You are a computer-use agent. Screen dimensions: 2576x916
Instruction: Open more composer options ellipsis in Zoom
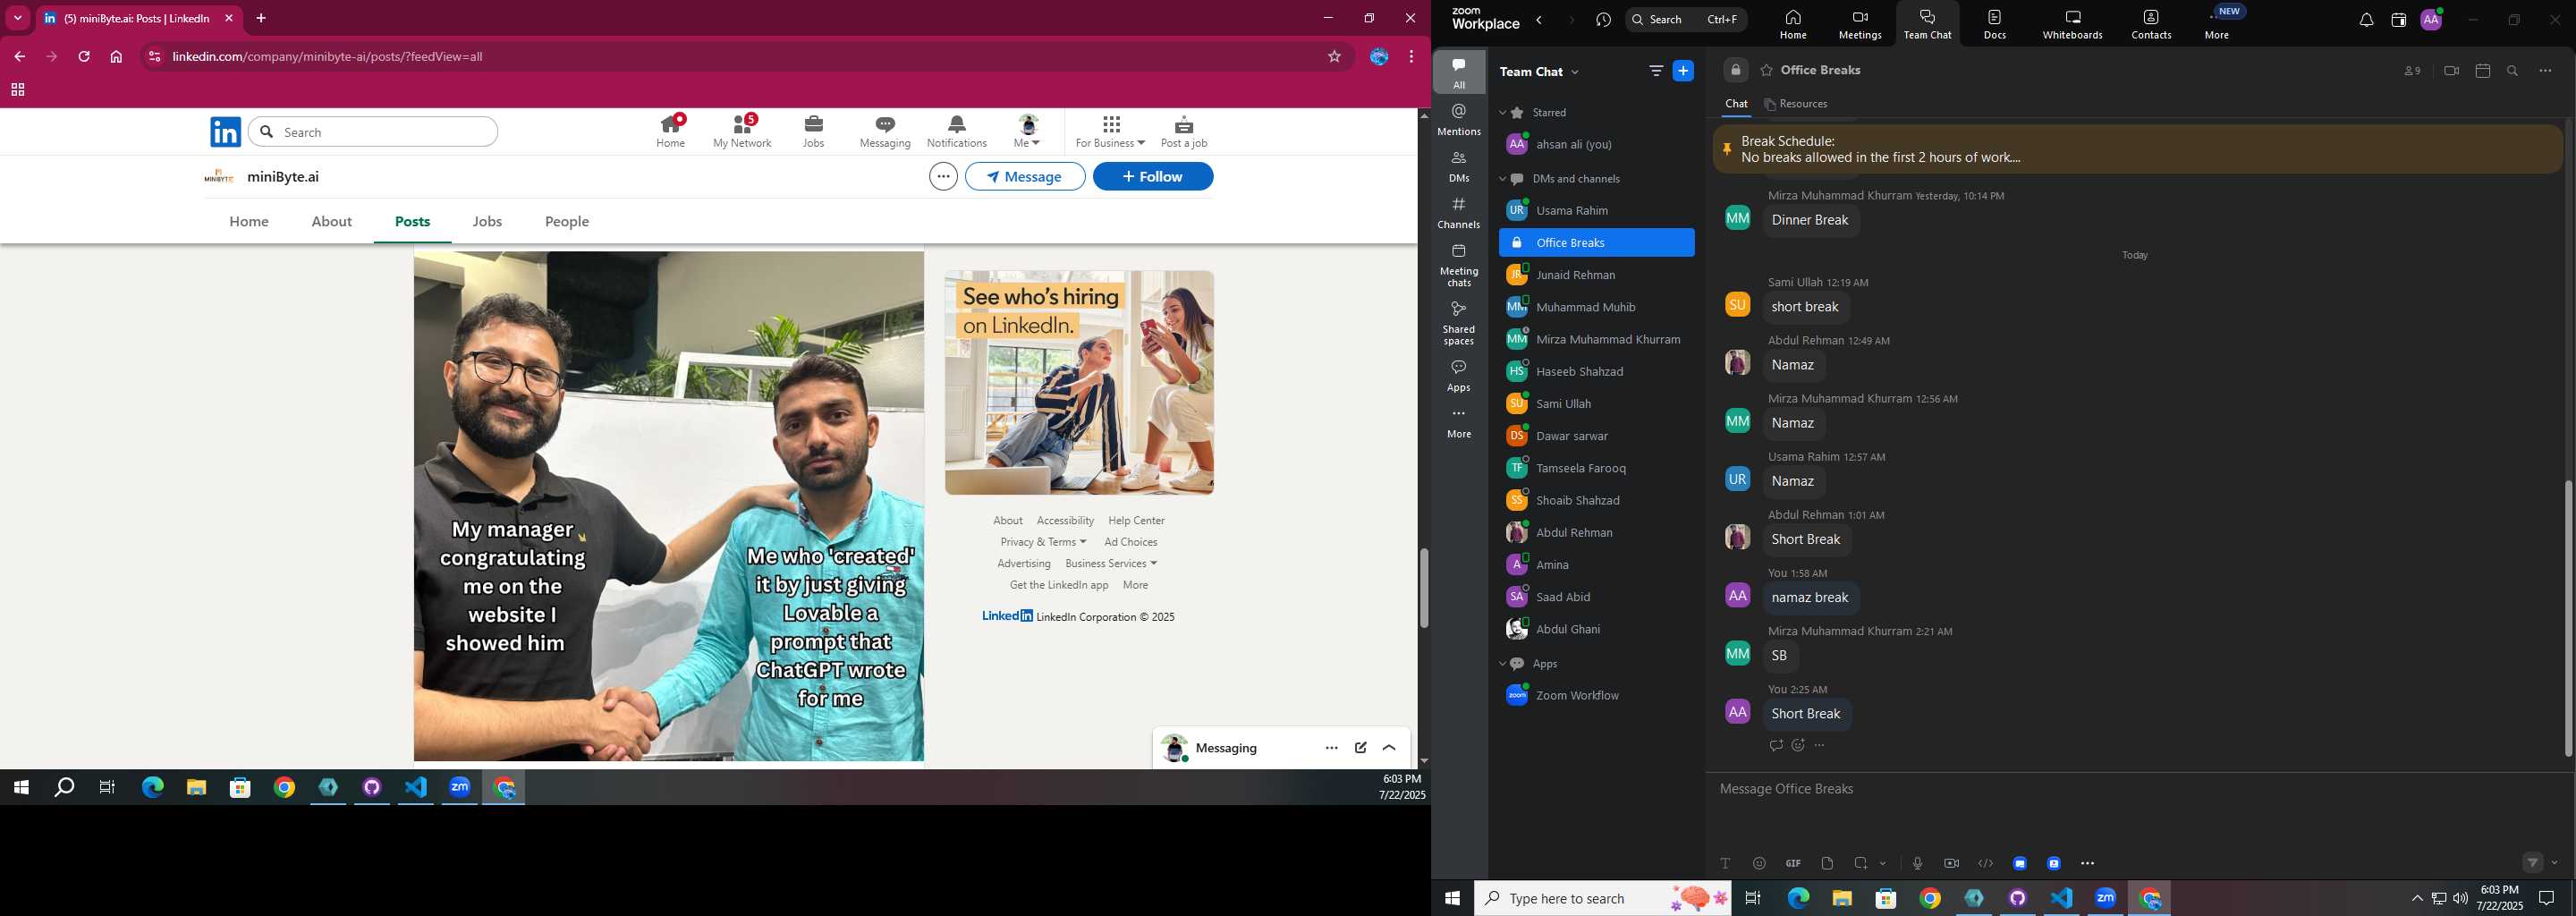tap(2087, 863)
